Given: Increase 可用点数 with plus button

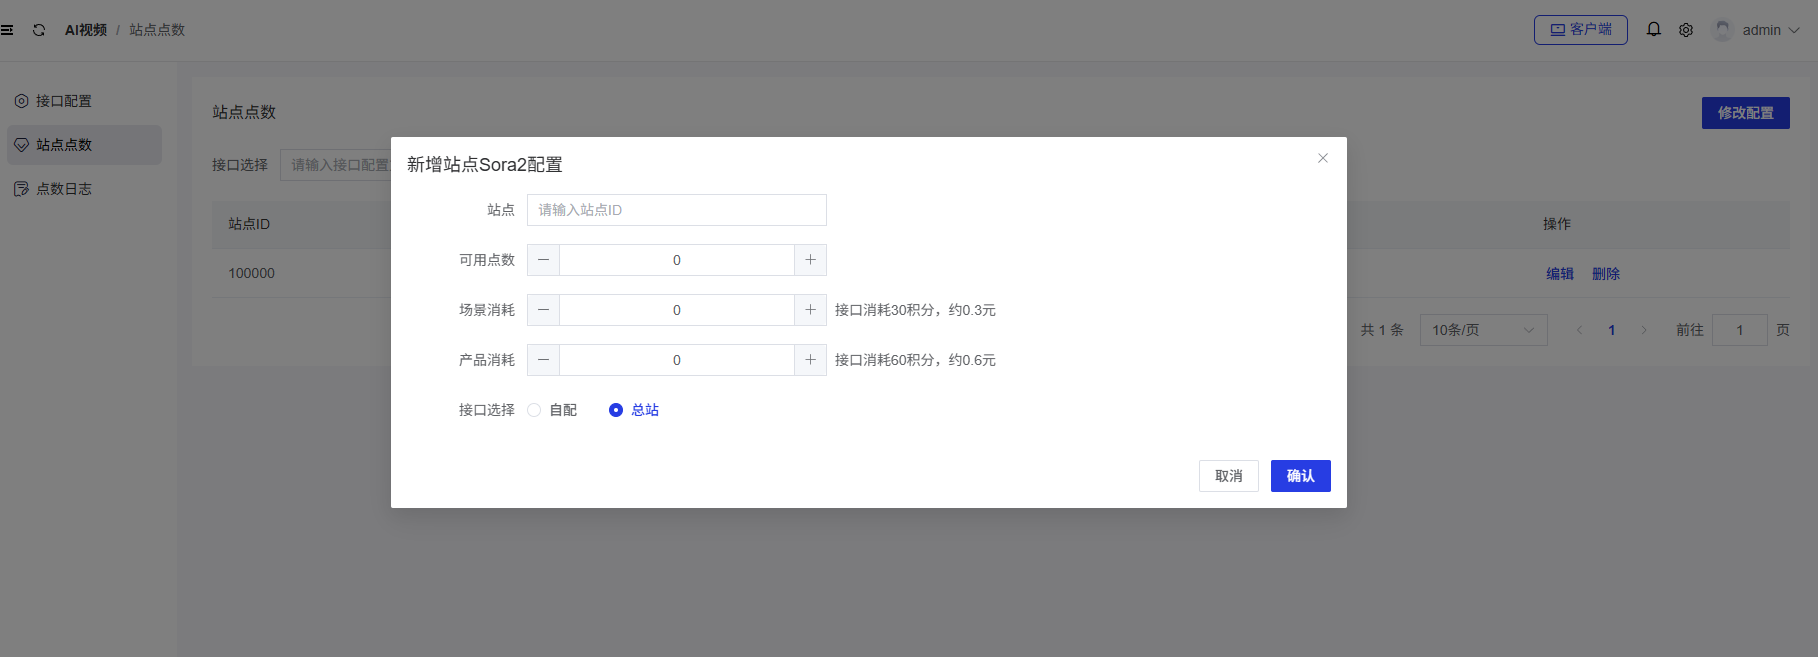Looking at the screenshot, I should [810, 260].
